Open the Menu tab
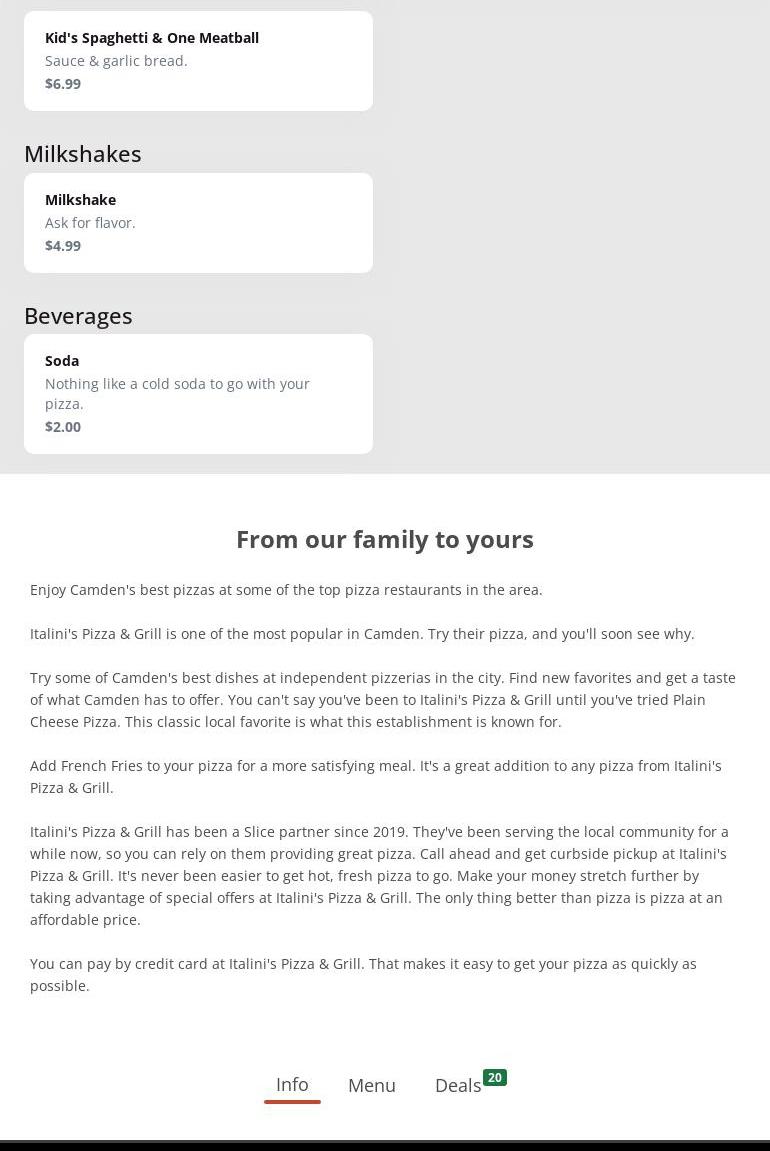770x1151 pixels. [372, 1086]
